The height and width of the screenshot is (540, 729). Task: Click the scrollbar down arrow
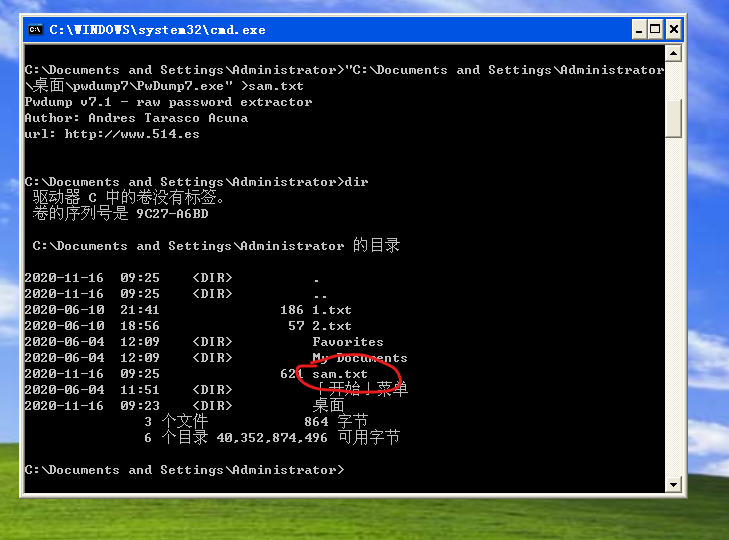pos(673,485)
